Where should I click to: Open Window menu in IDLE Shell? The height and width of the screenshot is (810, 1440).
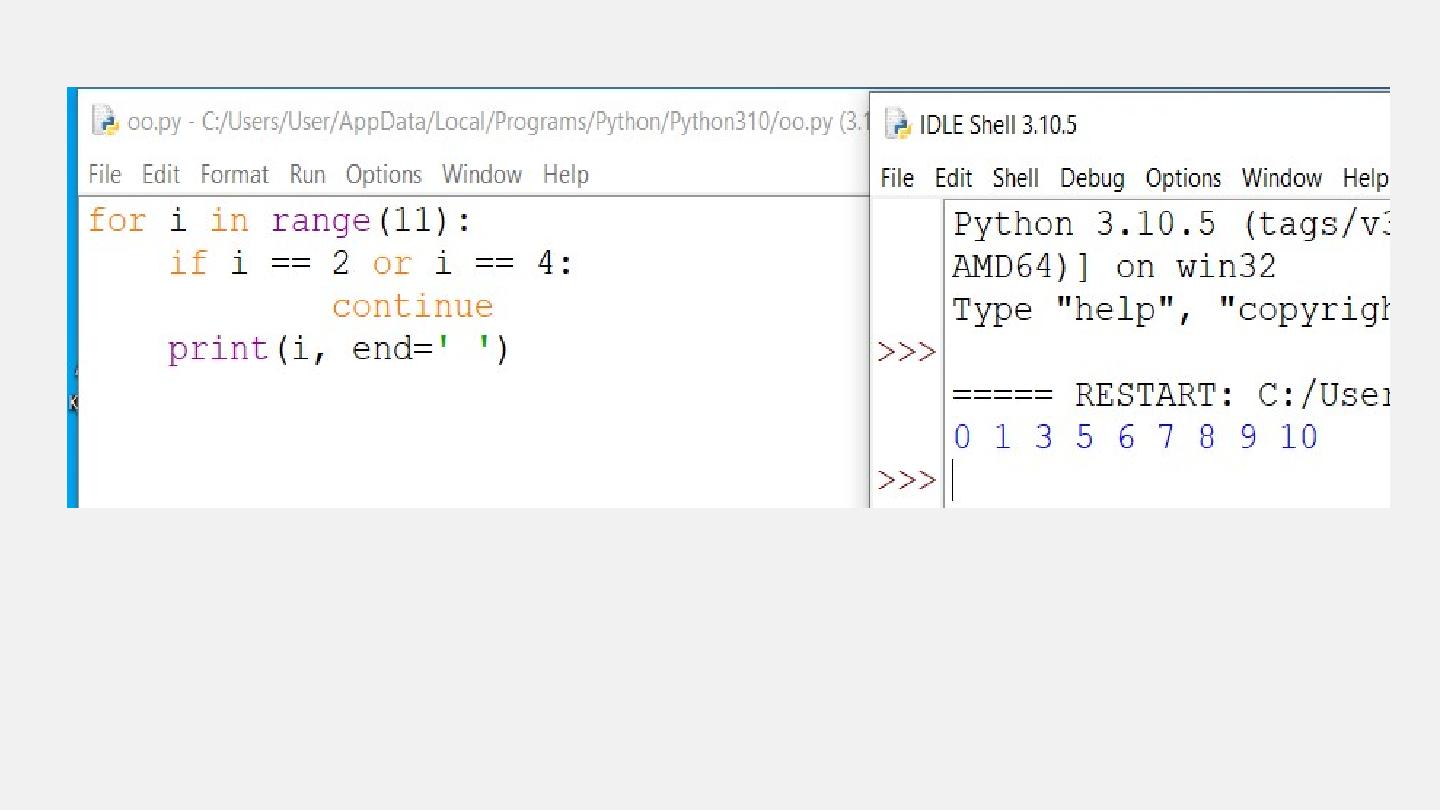pos(1282,178)
